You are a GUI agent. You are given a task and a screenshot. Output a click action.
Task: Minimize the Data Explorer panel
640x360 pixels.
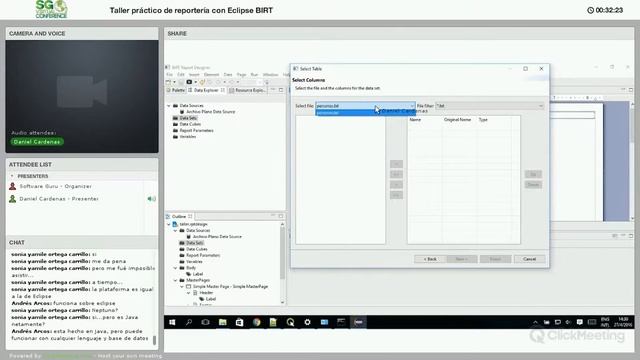tap(273, 90)
